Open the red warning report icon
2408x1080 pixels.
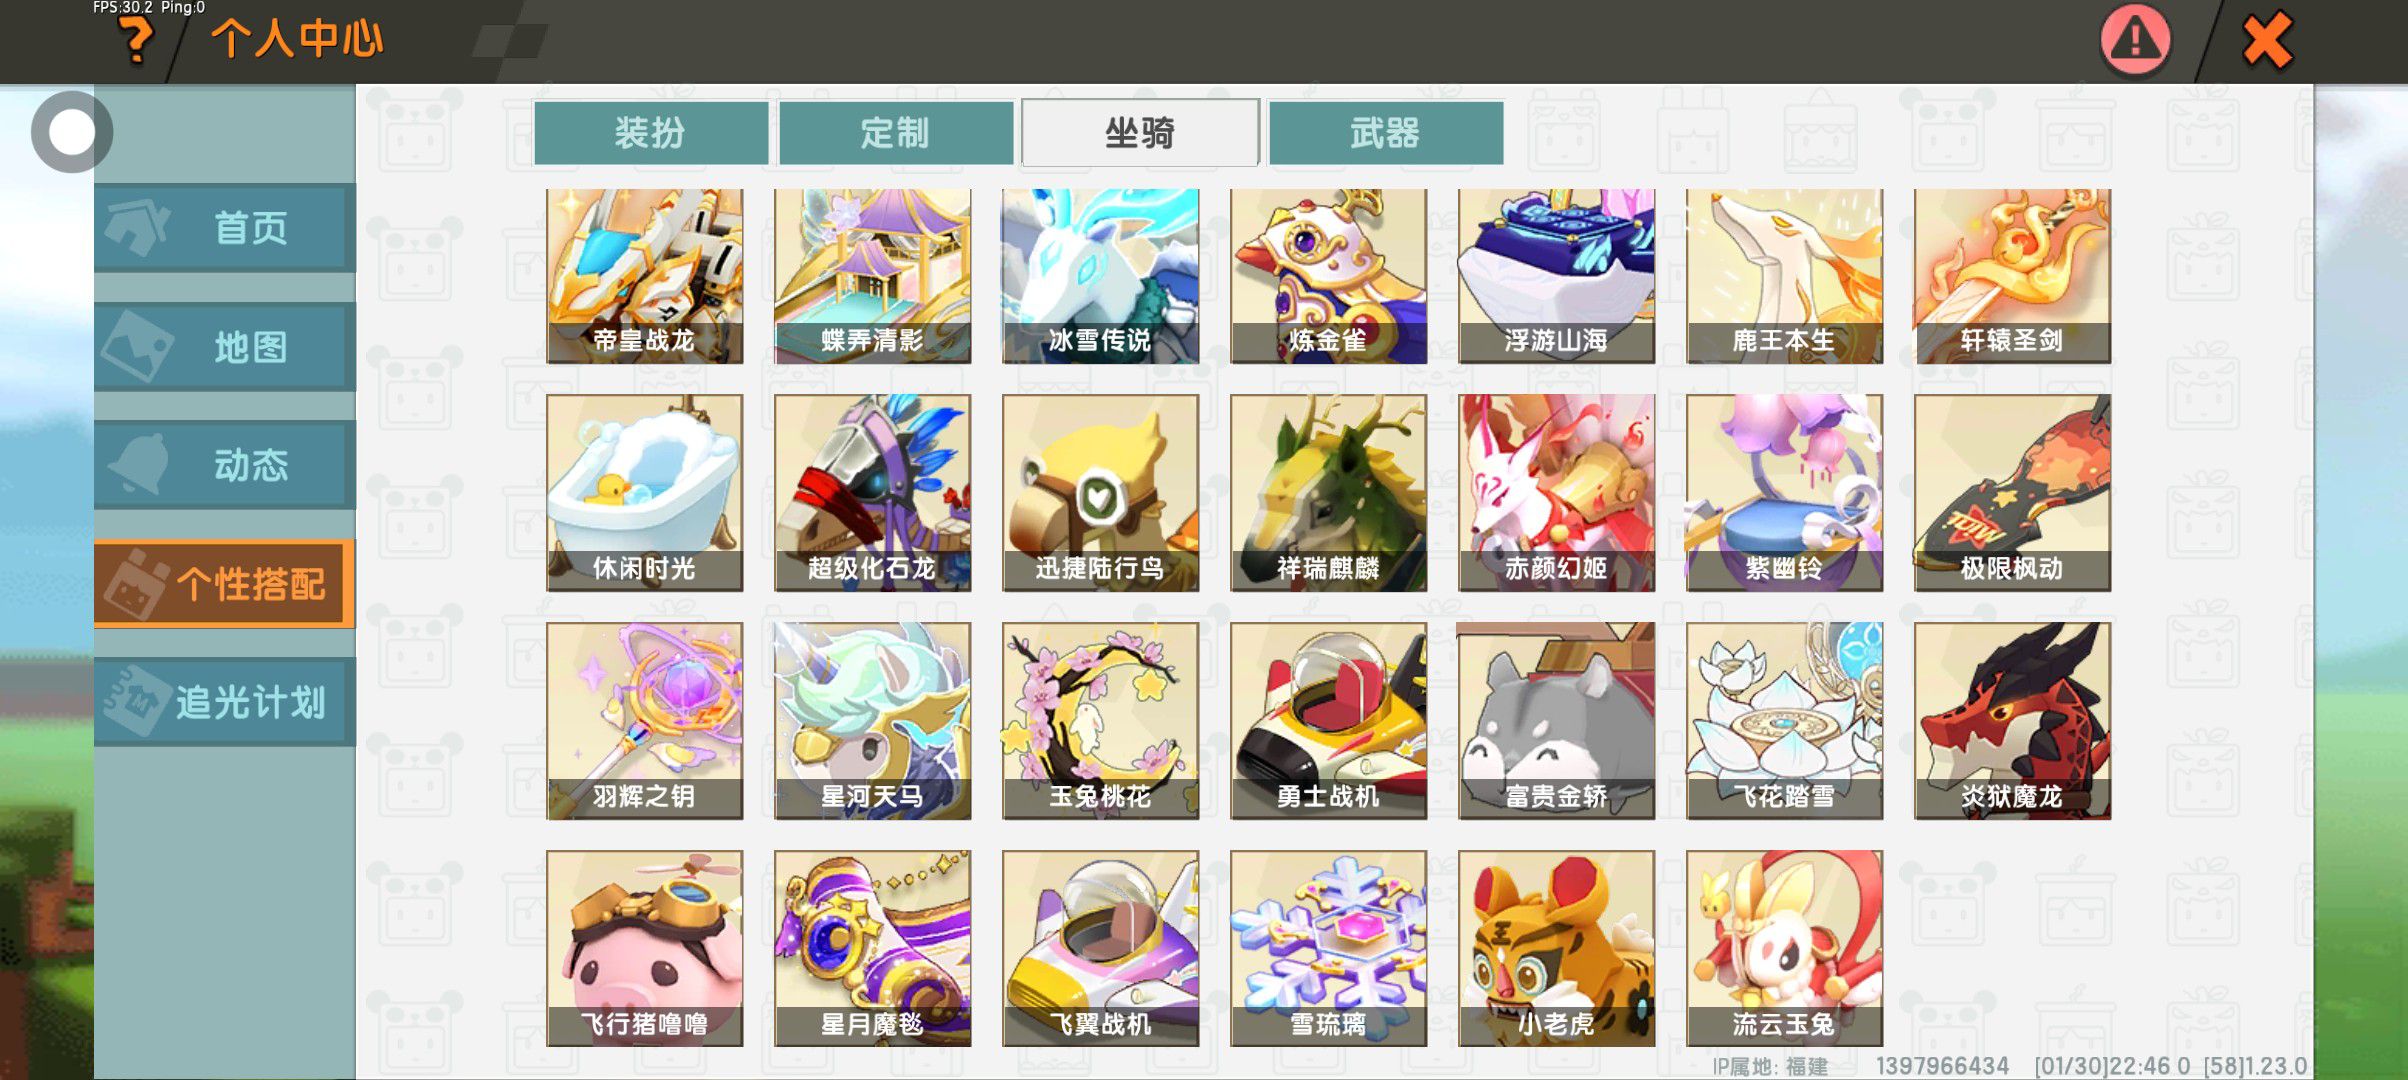2136,40
